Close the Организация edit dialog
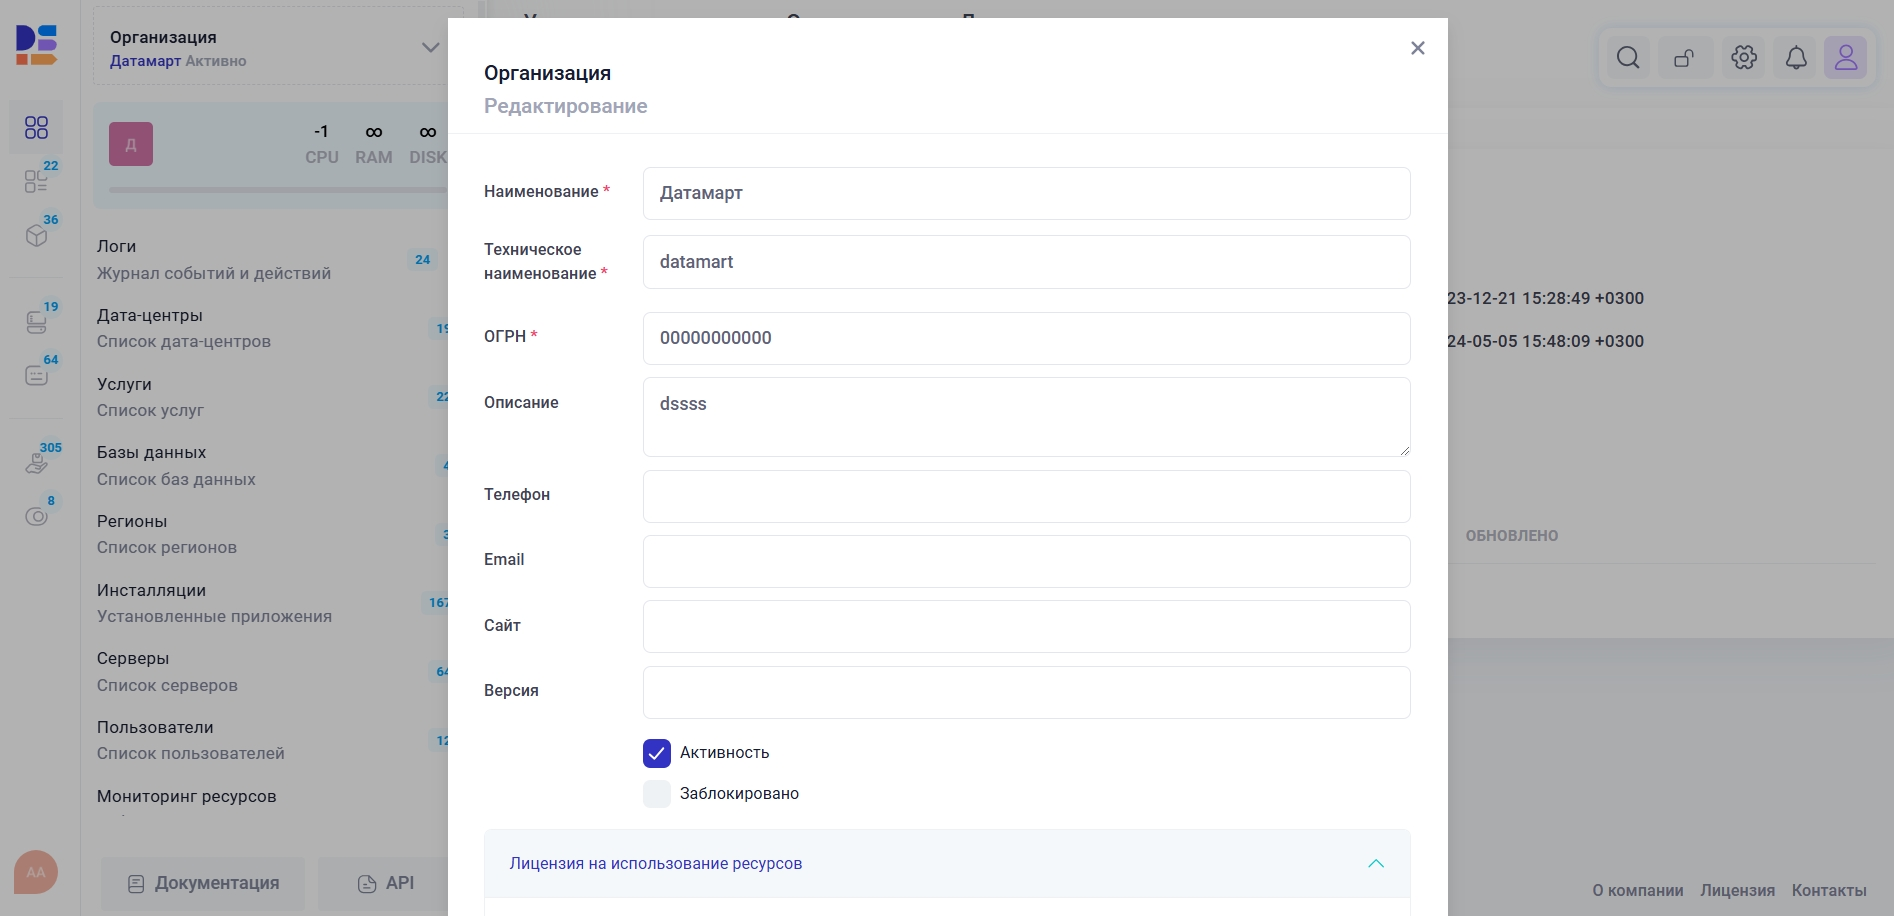 click(1417, 48)
